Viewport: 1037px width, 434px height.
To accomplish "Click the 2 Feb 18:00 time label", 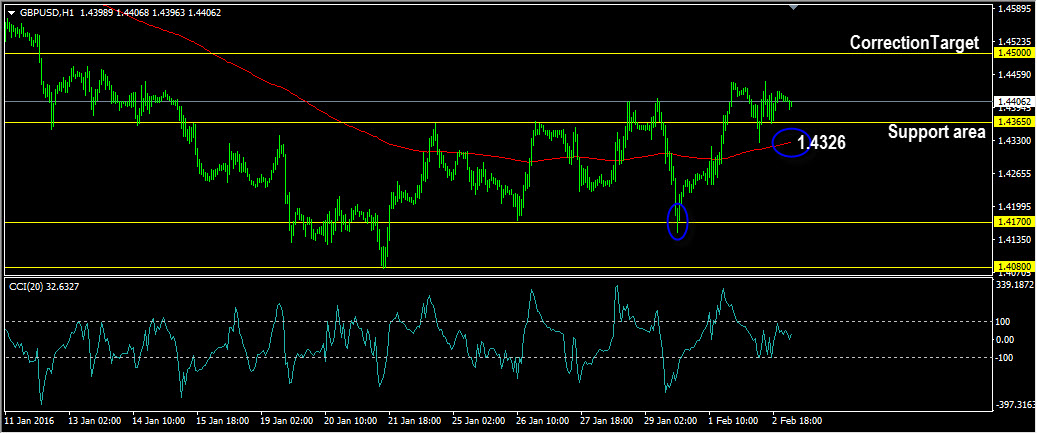I will (x=797, y=421).
